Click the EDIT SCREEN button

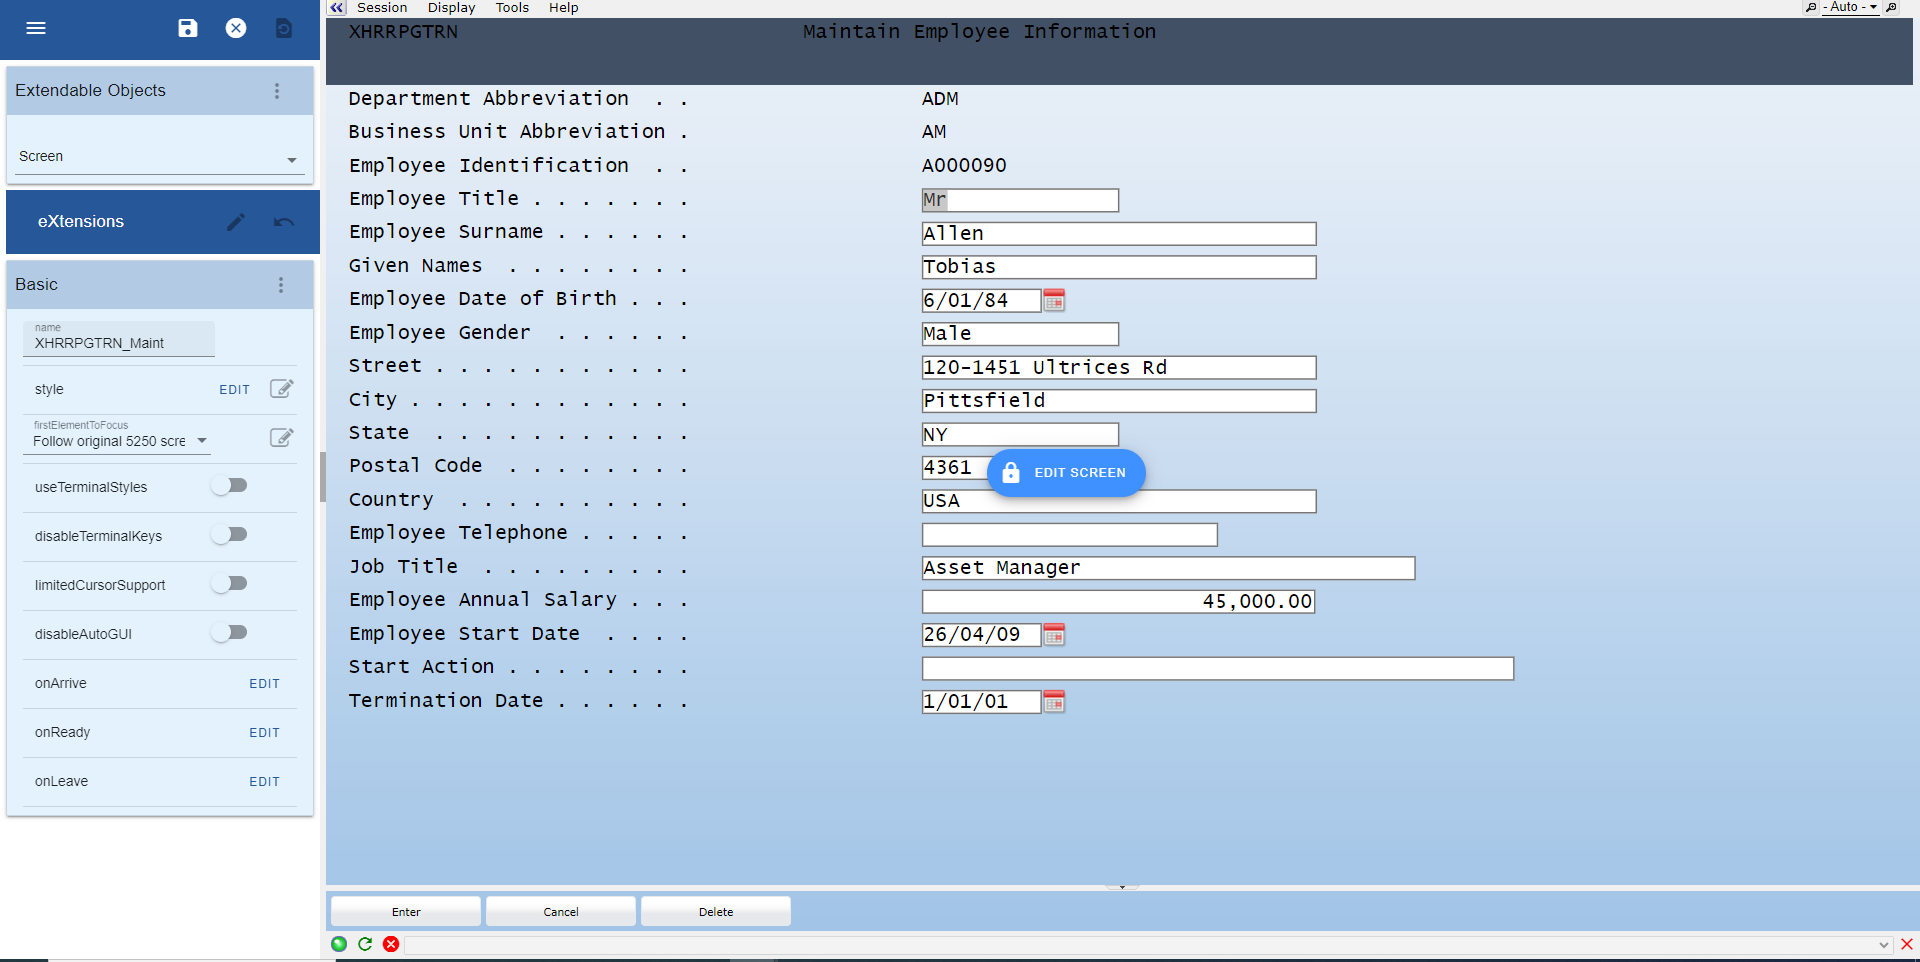coord(1066,473)
